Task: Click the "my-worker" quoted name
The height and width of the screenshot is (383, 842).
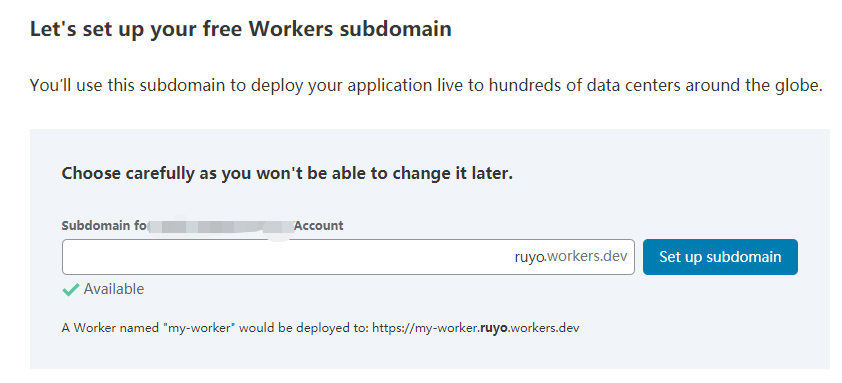Action: point(200,328)
